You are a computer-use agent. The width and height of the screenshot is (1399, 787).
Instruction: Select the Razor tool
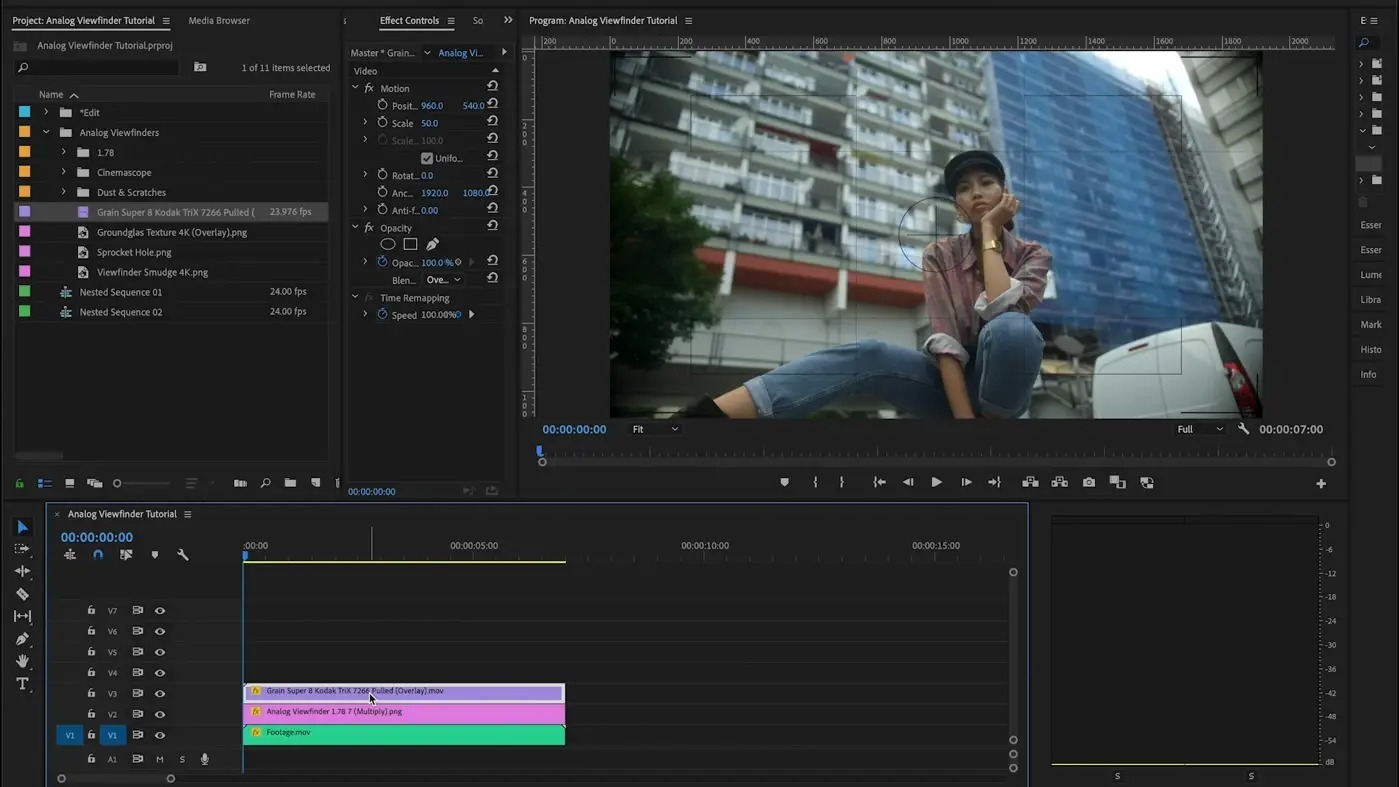click(22, 594)
